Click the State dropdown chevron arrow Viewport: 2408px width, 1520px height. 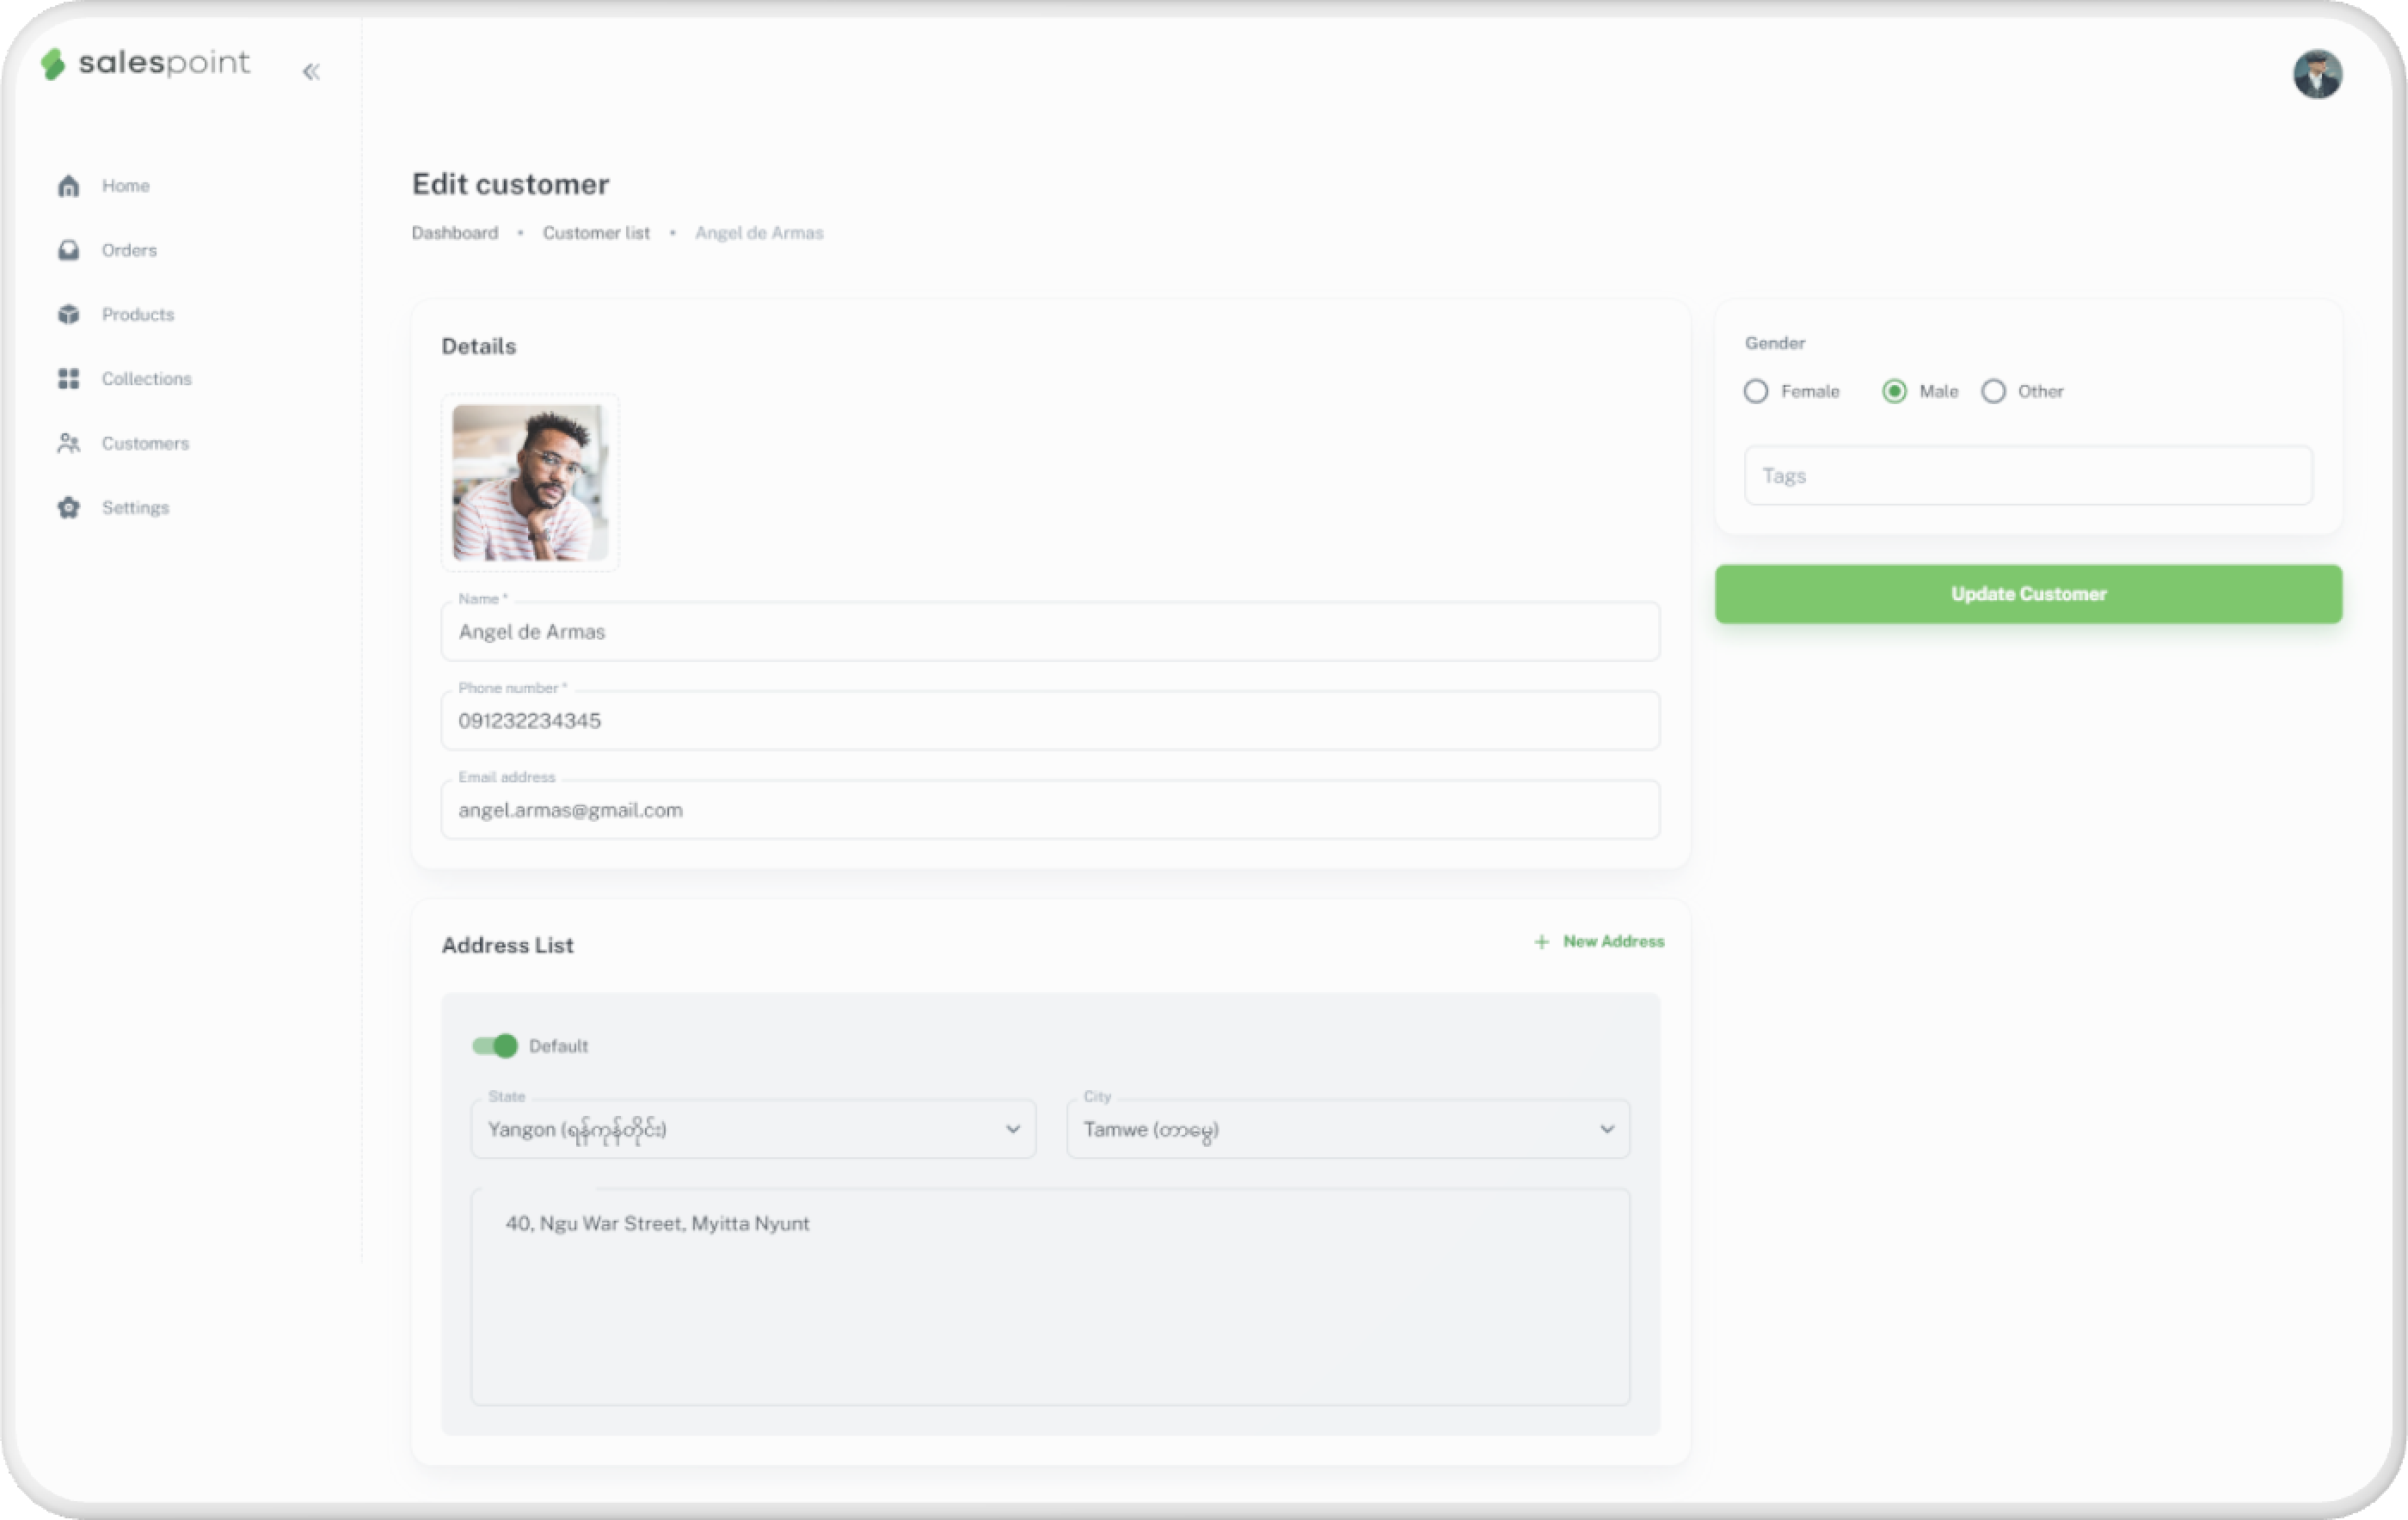(x=1012, y=1129)
